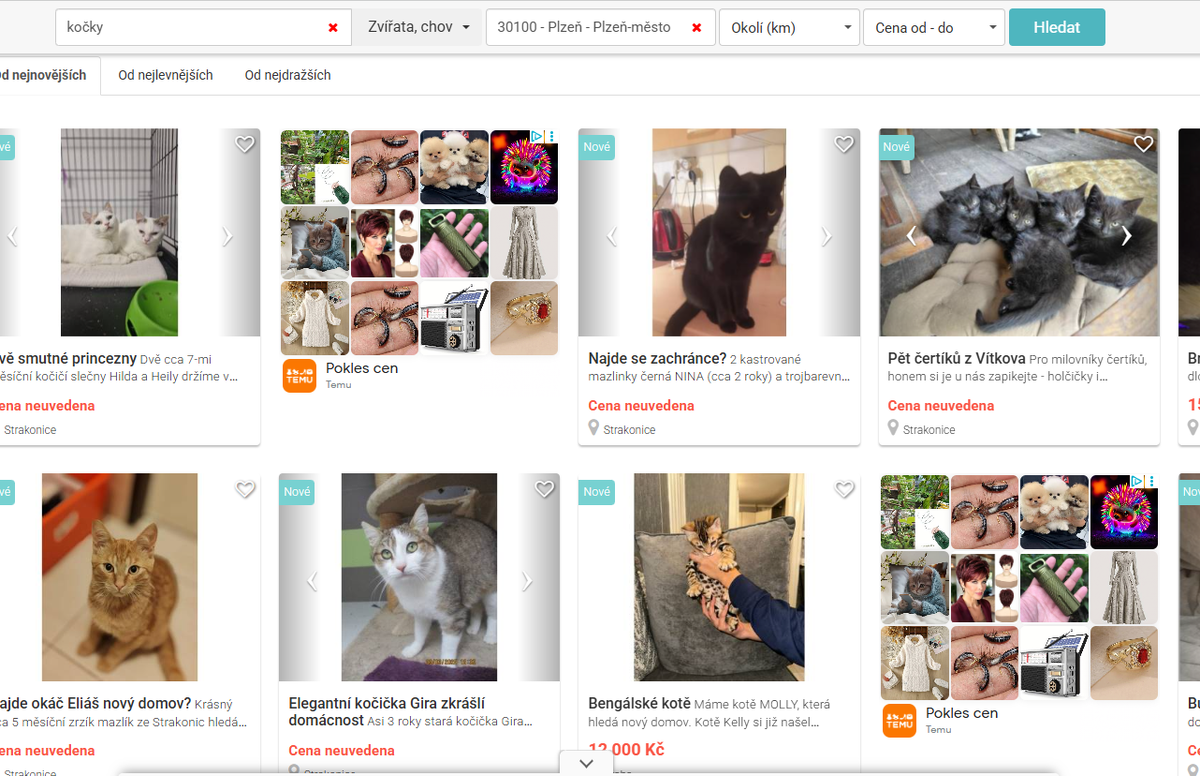Show next photo of the white cats listing
Image resolution: width=1200 pixels, height=776 pixels.
(227, 236)
